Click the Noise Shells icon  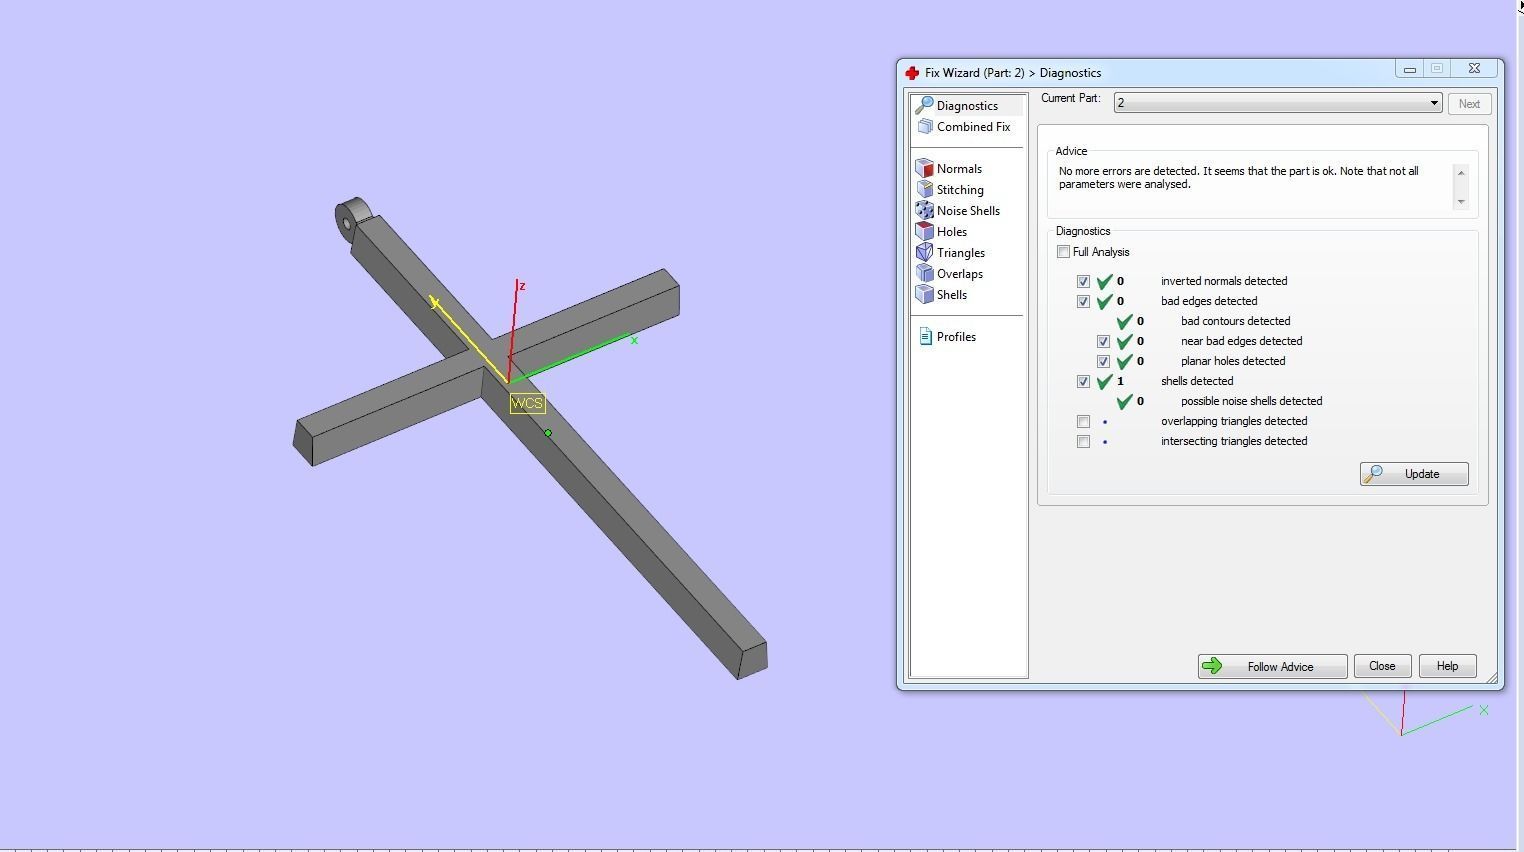coord(924,211)
